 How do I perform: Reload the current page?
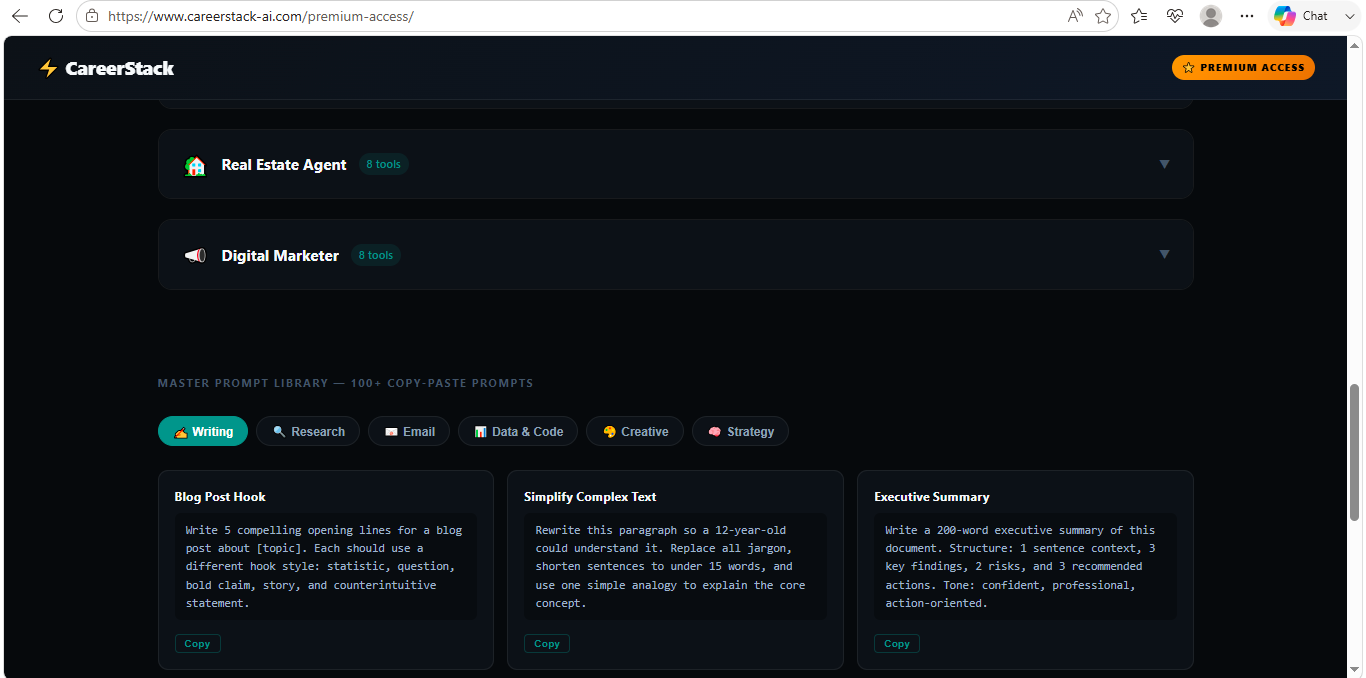coord(56,16)
